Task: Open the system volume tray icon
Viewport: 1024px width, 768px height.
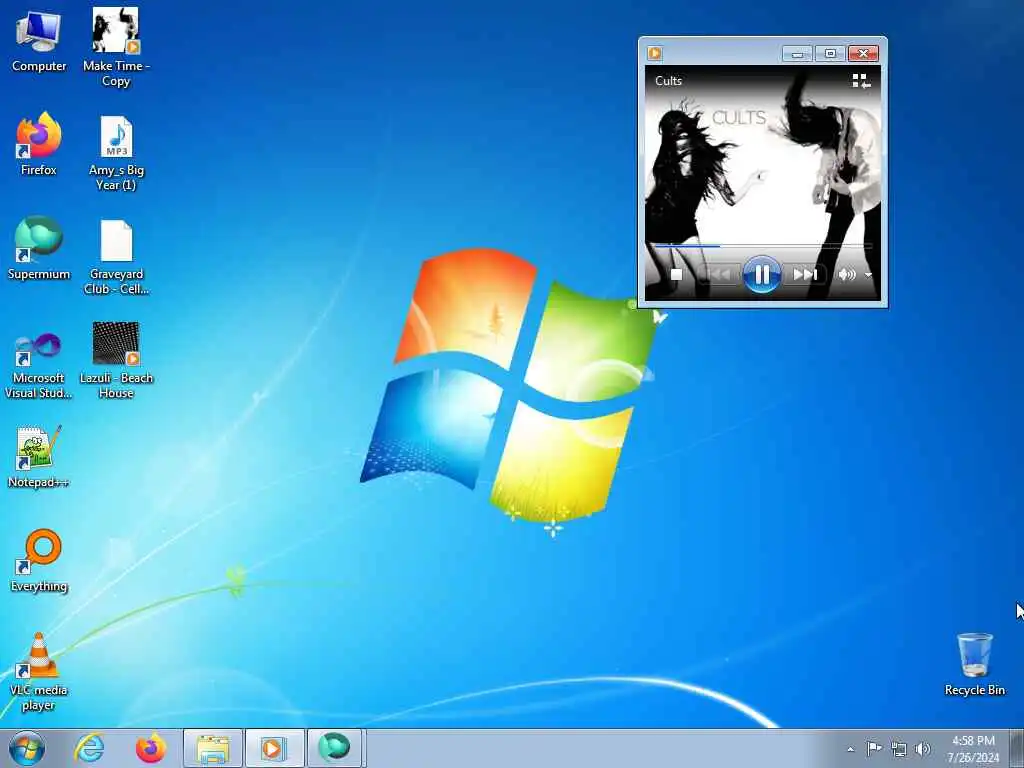Action: (923, 749)
